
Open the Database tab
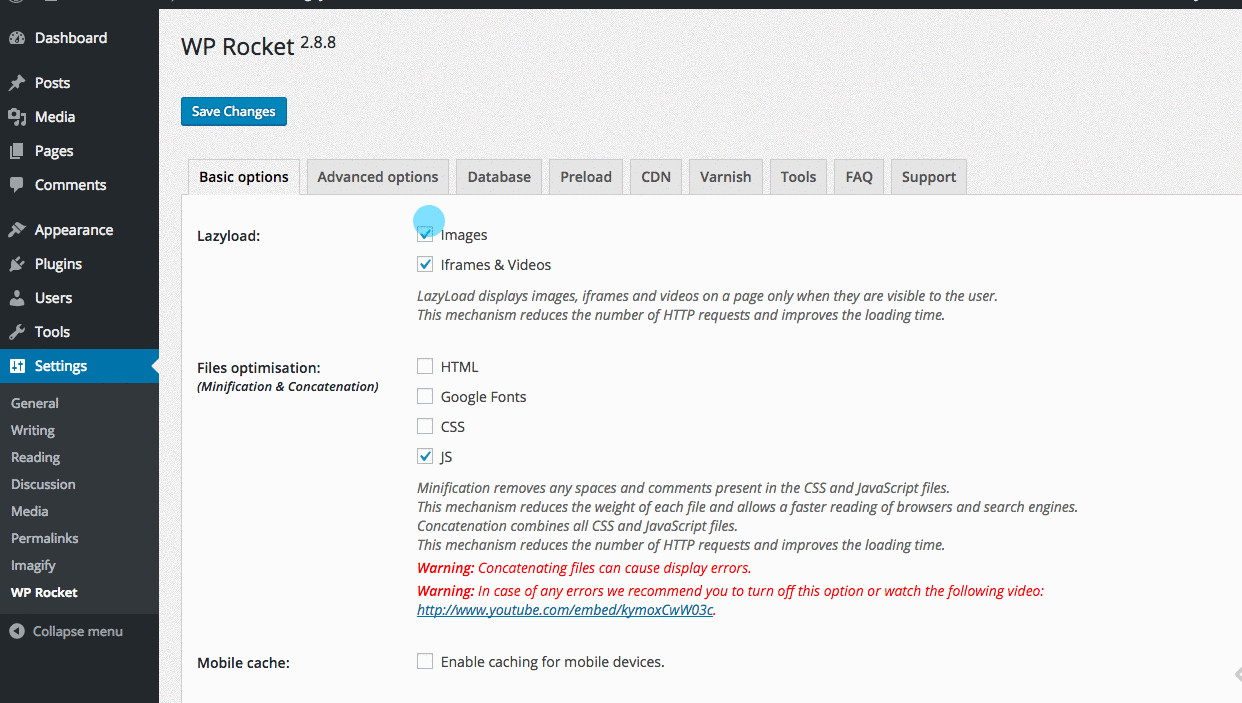click(x=499, y=177)
